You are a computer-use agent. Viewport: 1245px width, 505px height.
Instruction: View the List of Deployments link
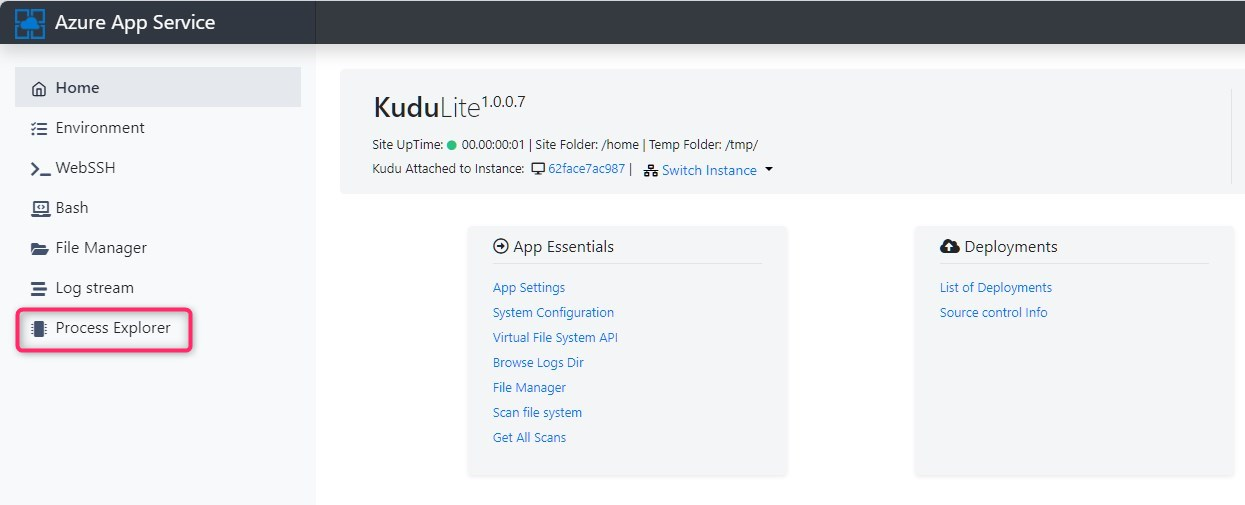pos(995,288)
